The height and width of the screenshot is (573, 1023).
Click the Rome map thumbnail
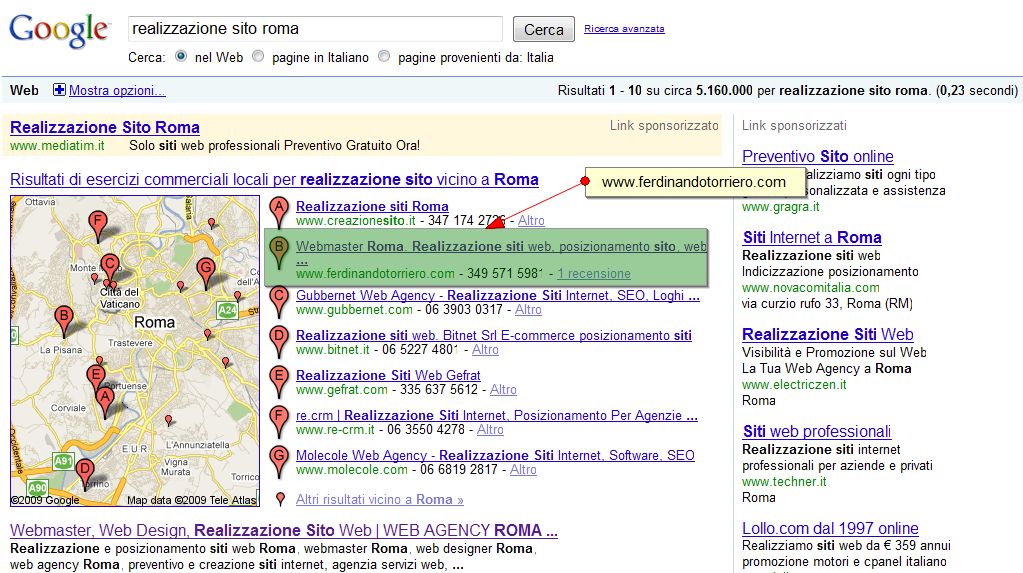pos(135,351)
